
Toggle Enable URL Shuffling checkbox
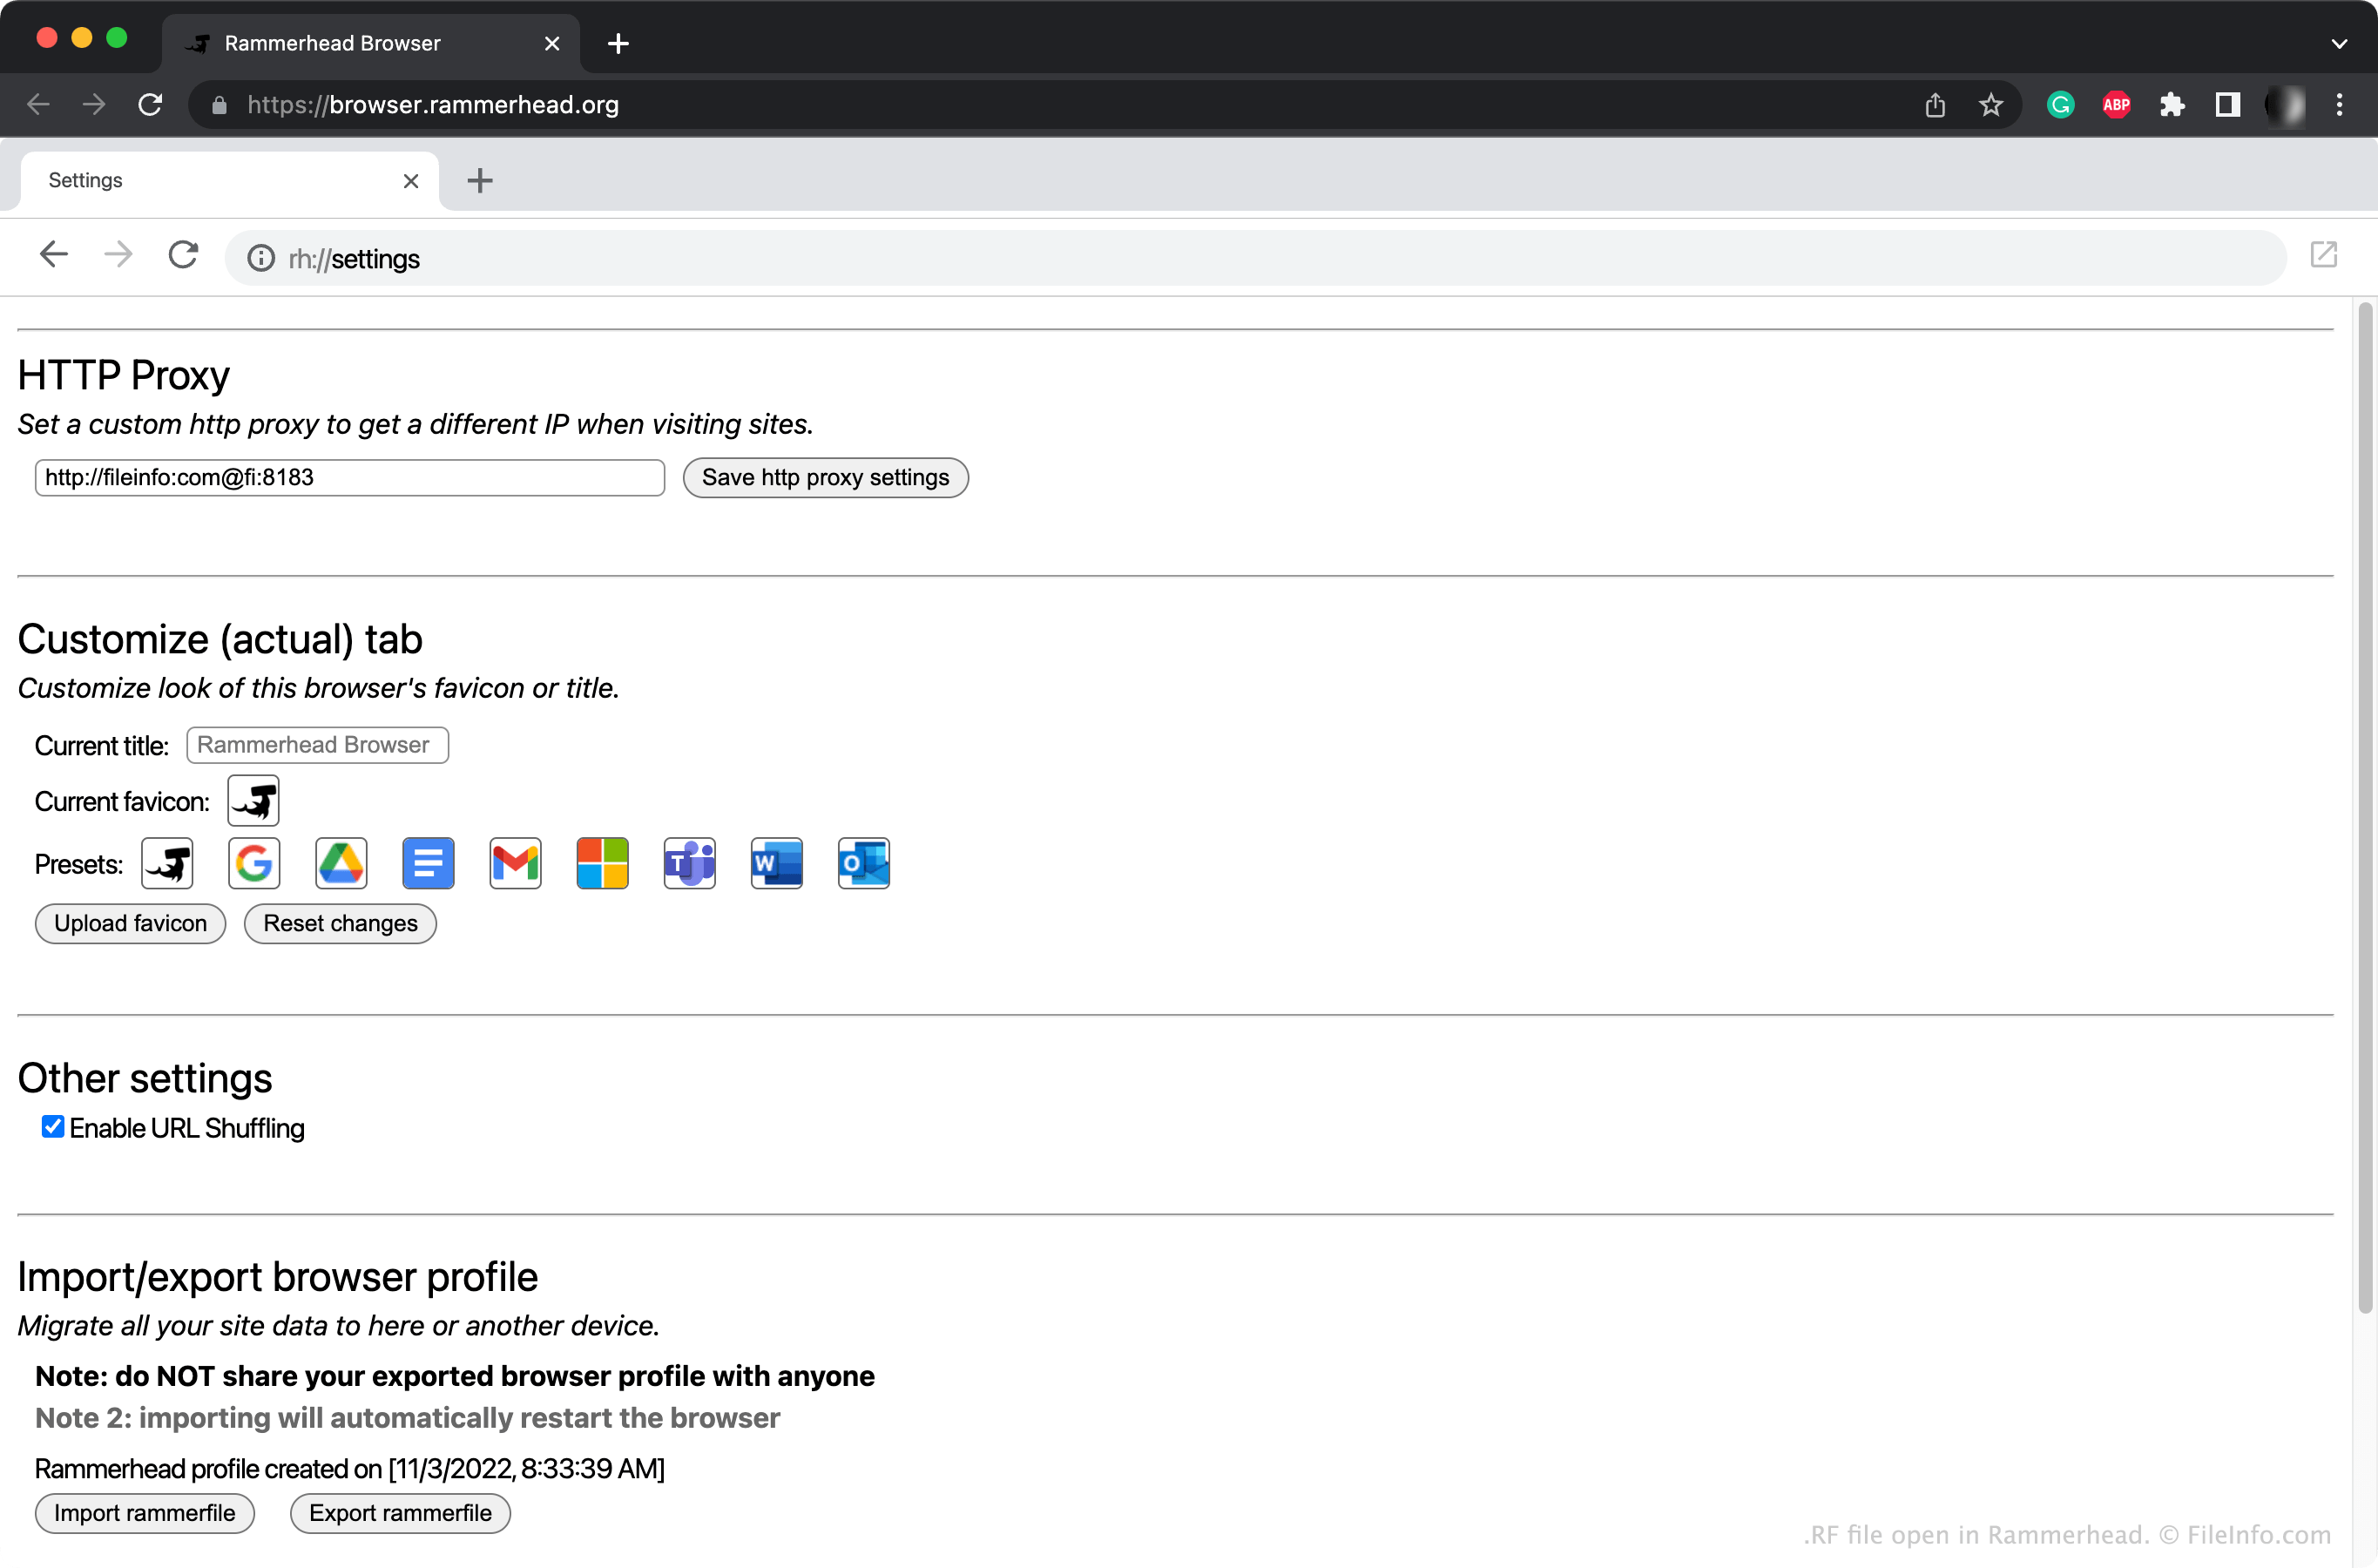(53, 1127)
